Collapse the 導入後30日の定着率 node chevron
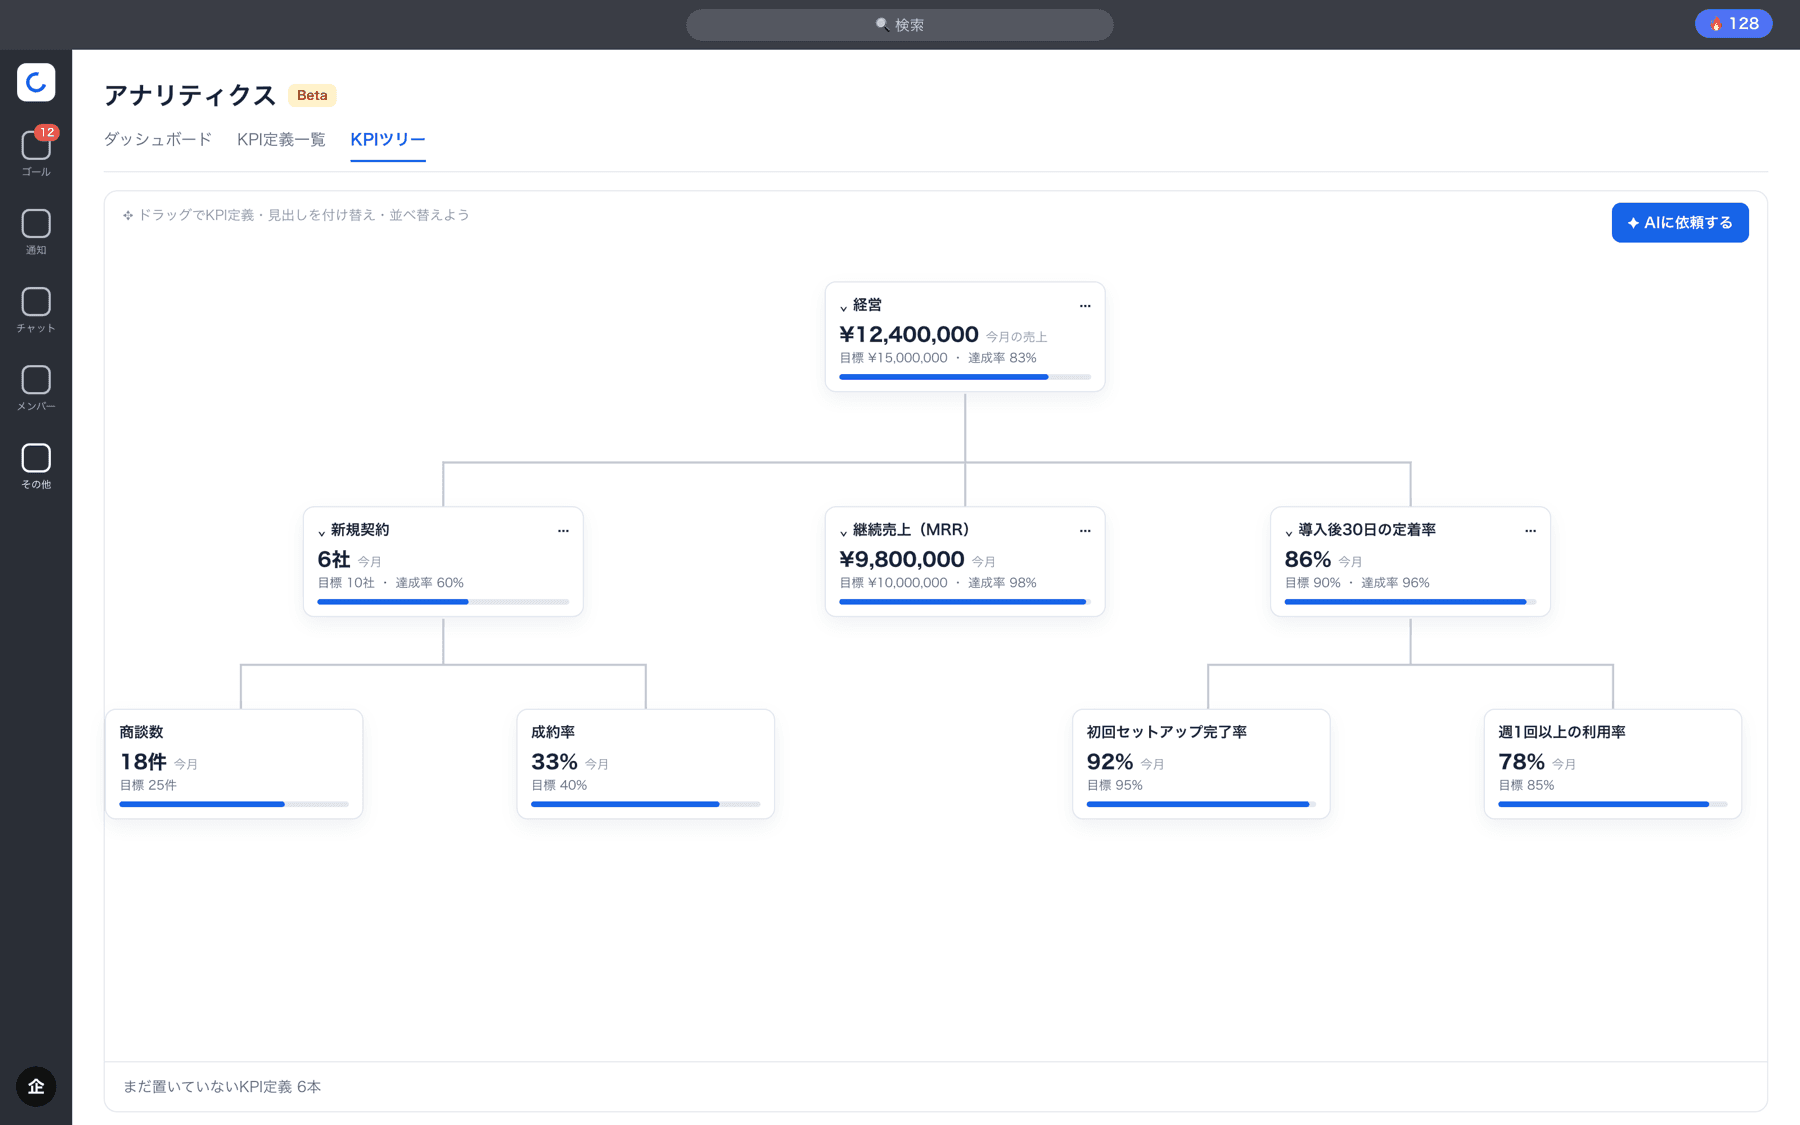Screen dimensions: 1800x1125 [1289, 532]
